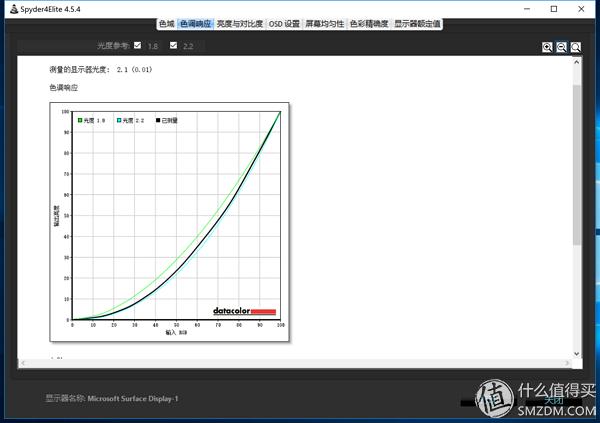Enable the gamma 1.8 reference checkbox
Image resolution: width=600 pixels, height=423 pixels.
[139, 46]
